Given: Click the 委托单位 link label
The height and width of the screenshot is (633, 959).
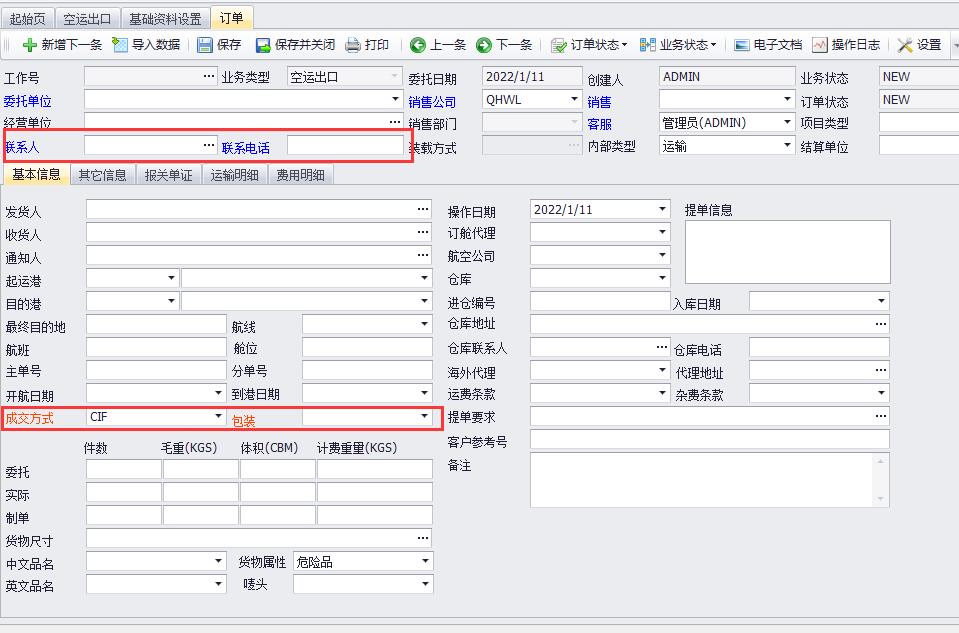Looking at the screenshot, I should pos(28,101).
